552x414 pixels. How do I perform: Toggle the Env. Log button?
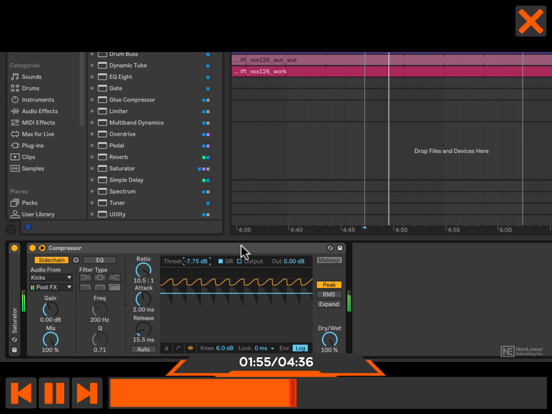click(x=300, y=349)
